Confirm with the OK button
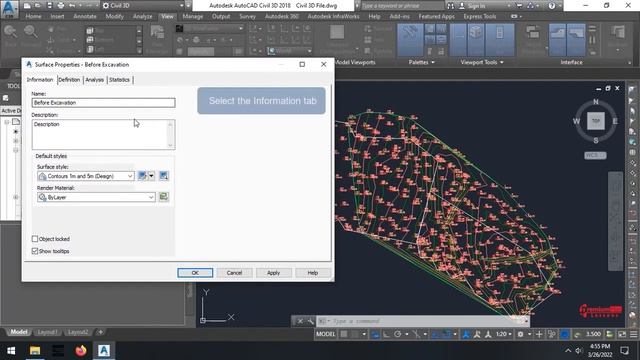Image resolution: width=640 pixels, height=360 pixels. (195, 273)
